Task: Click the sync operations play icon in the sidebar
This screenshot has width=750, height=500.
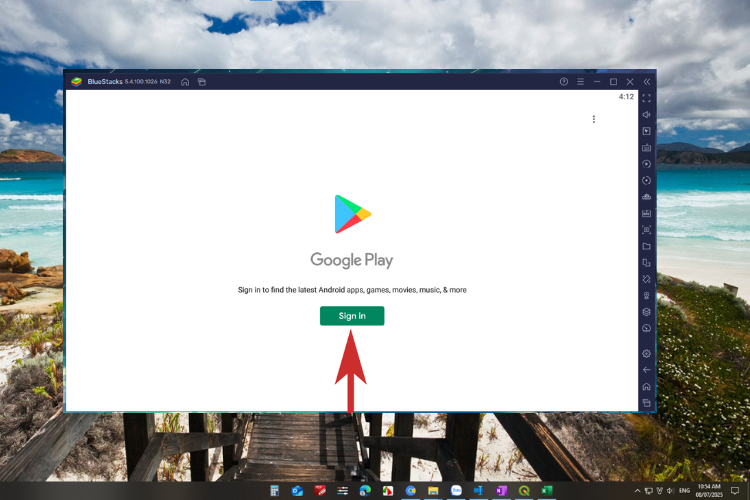Action: click(x=647, y=164)
